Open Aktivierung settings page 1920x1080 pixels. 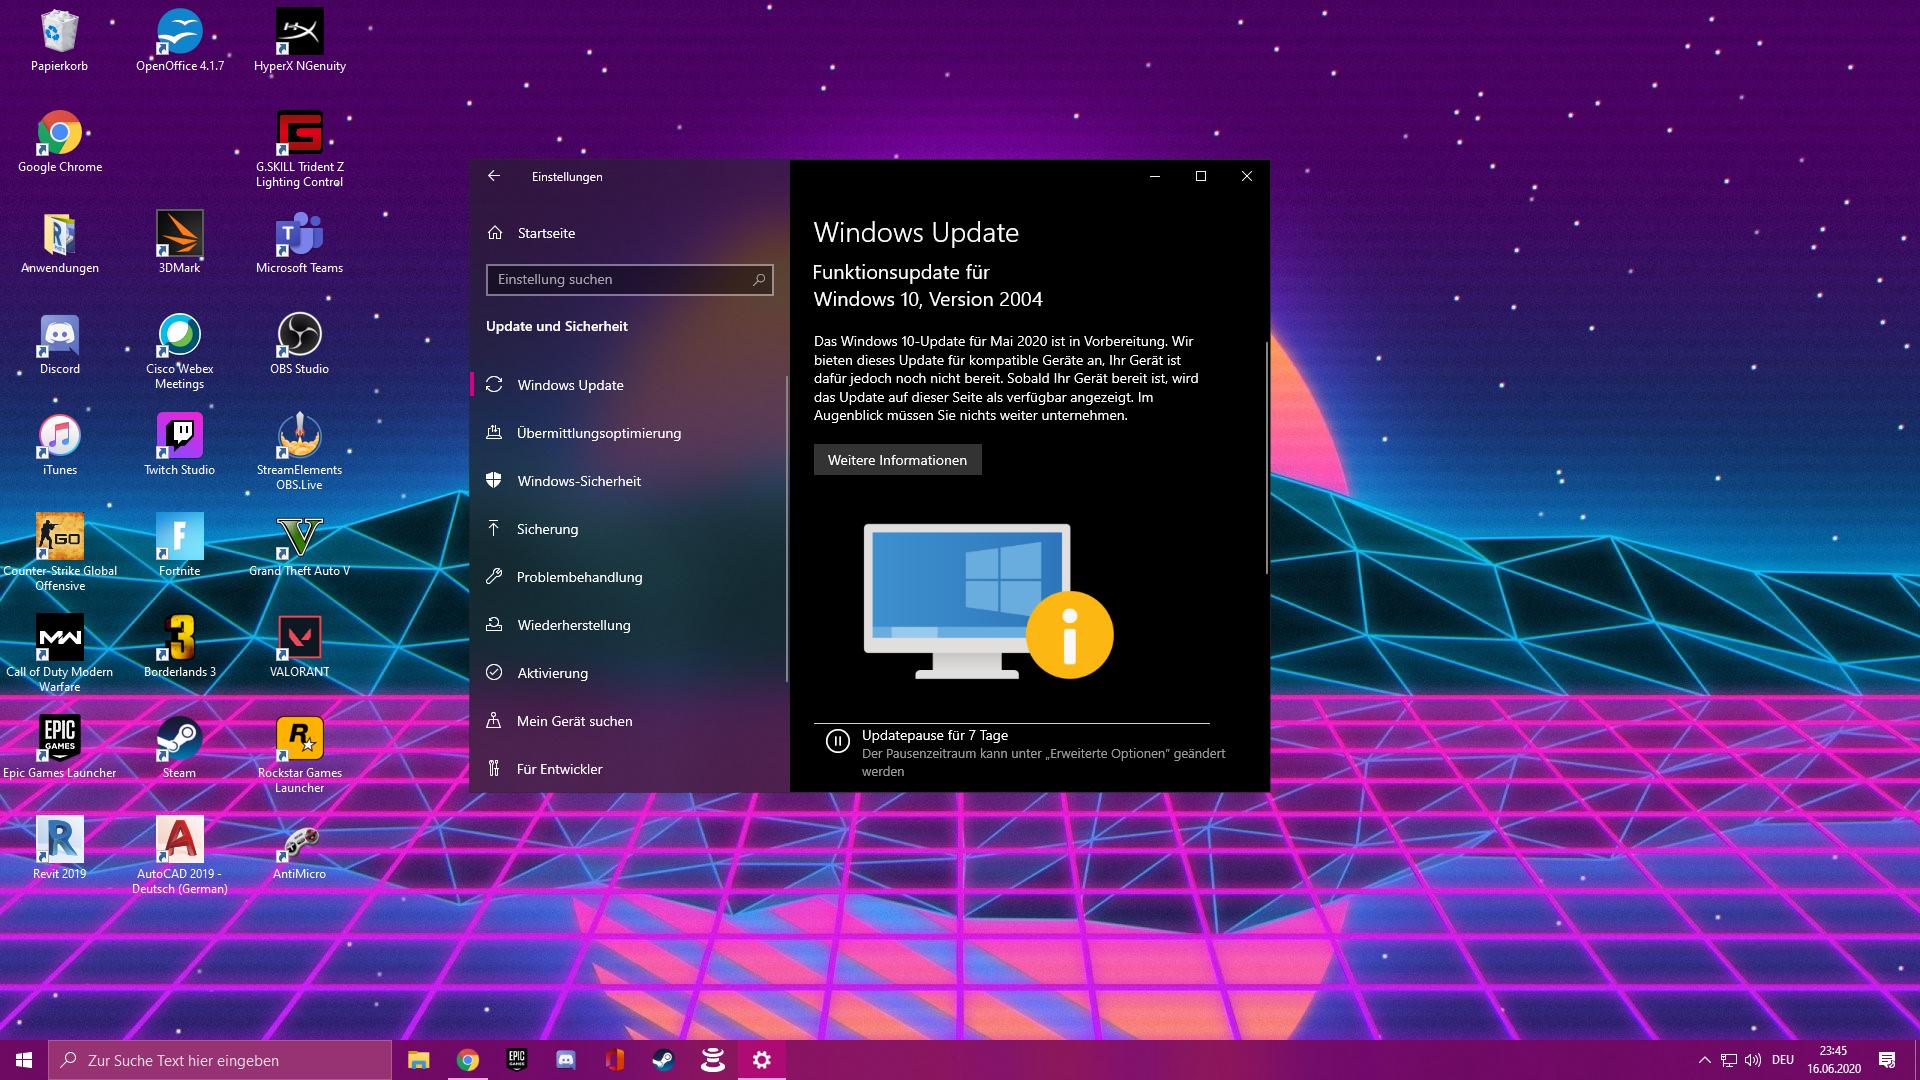coord(552,673)
